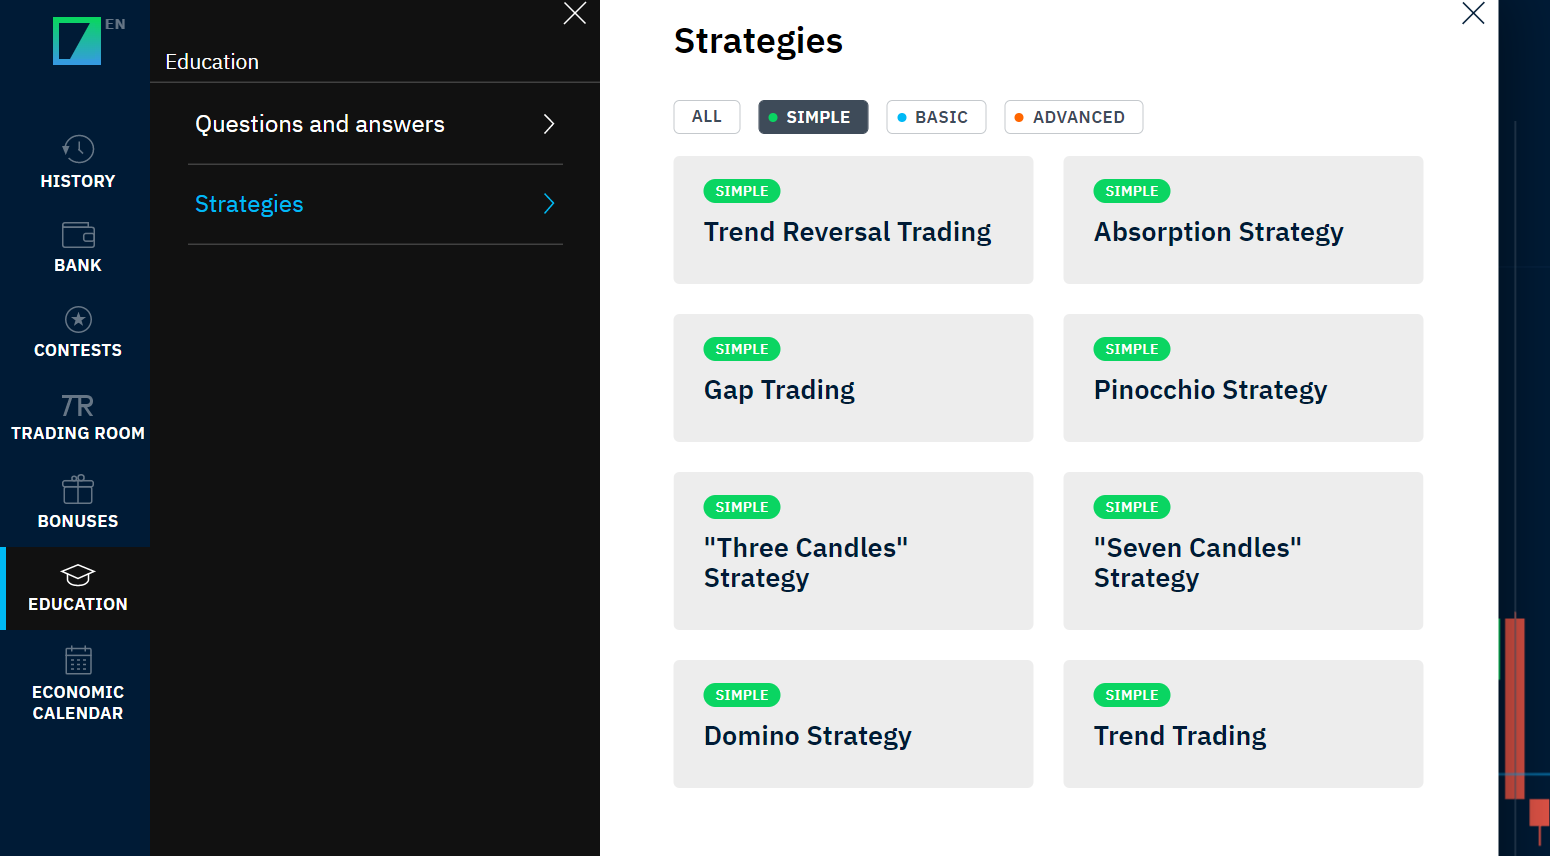Screen dimensions: 1550x856
Task: Open the Trend Reversal Trading strategy
Action: (x=853, y=220)
